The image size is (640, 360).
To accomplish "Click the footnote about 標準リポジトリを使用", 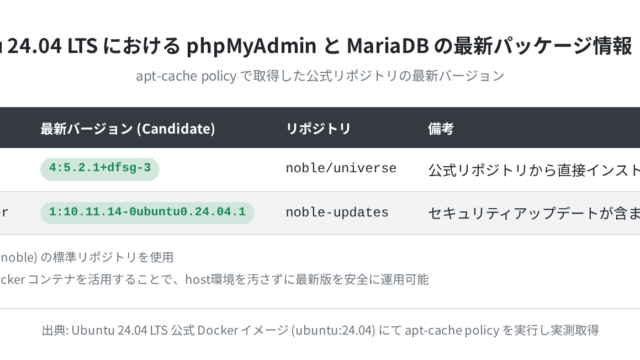I will (87, 257).
